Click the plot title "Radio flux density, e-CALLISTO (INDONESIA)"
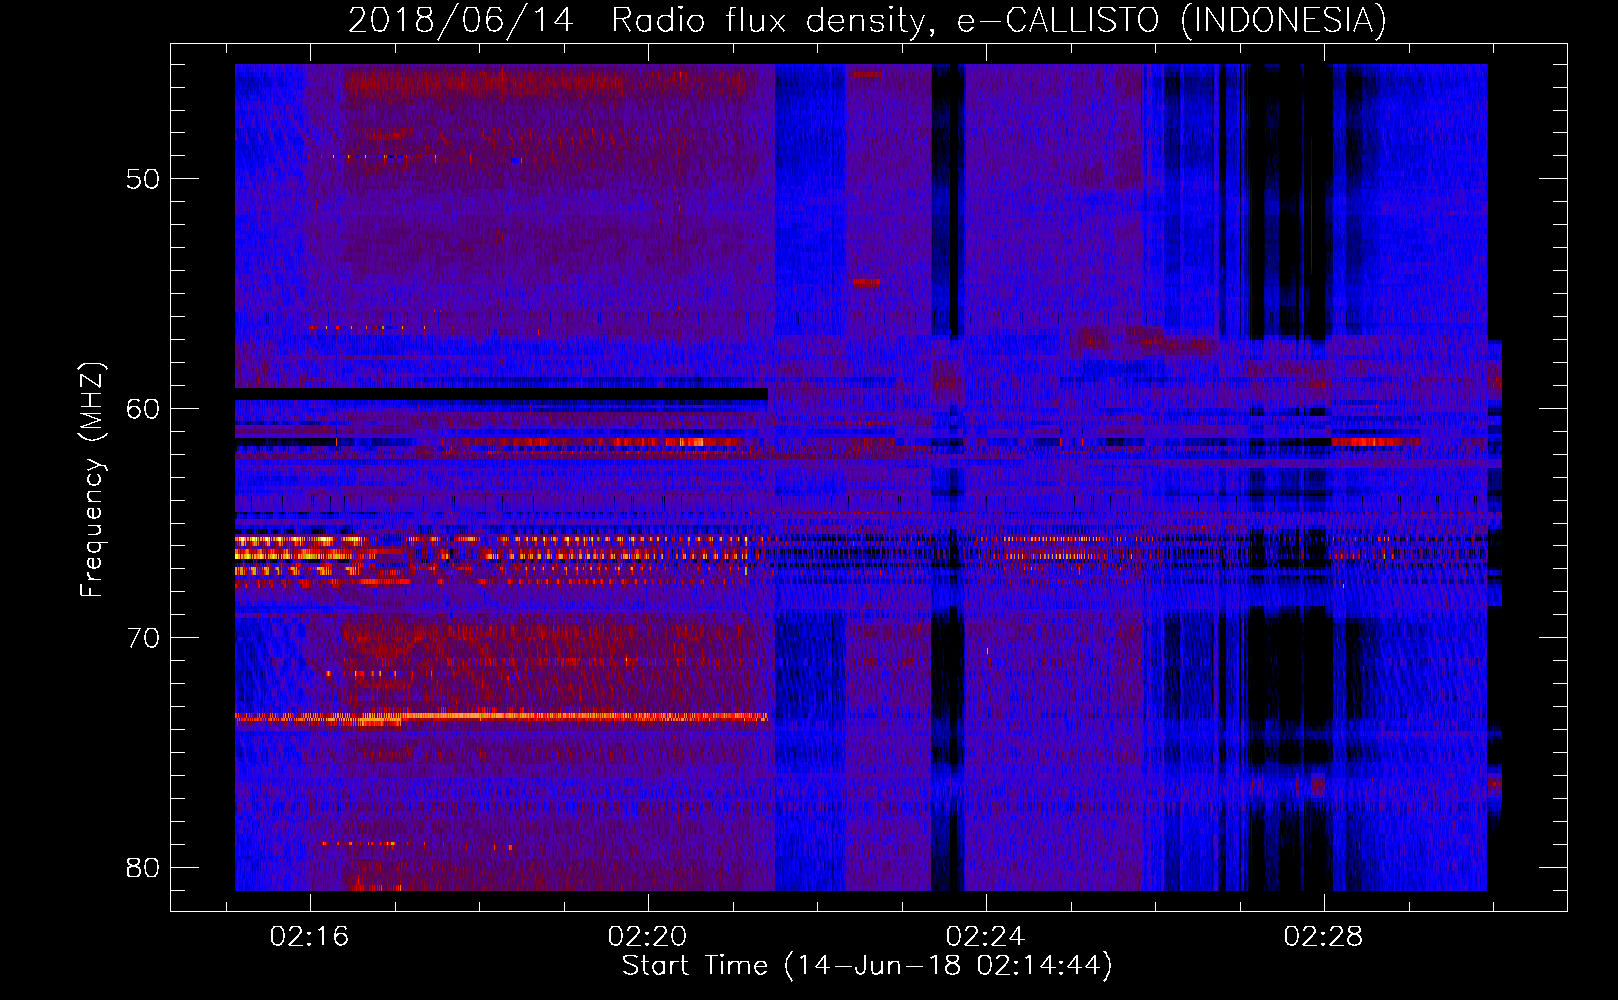 coord(999,20)
